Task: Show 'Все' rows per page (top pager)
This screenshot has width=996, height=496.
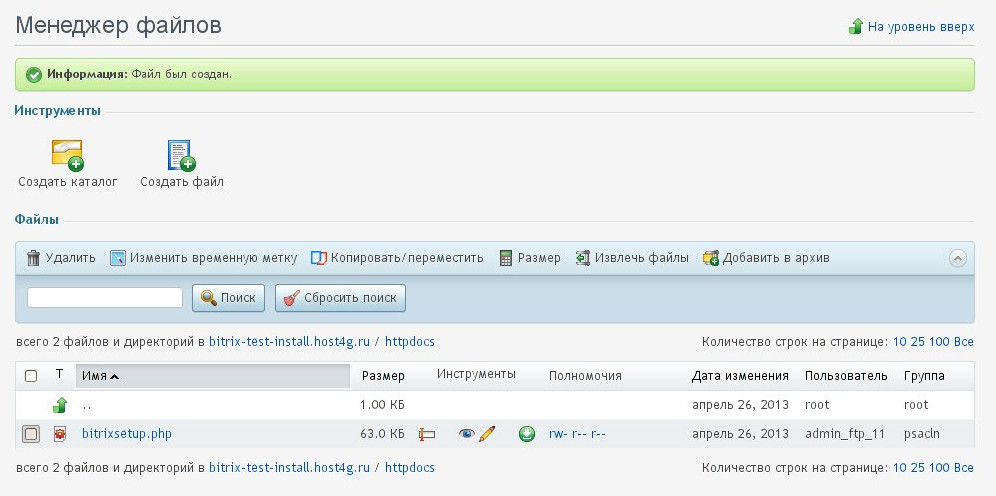Action: pyautogui.click(x=964, y=342)
